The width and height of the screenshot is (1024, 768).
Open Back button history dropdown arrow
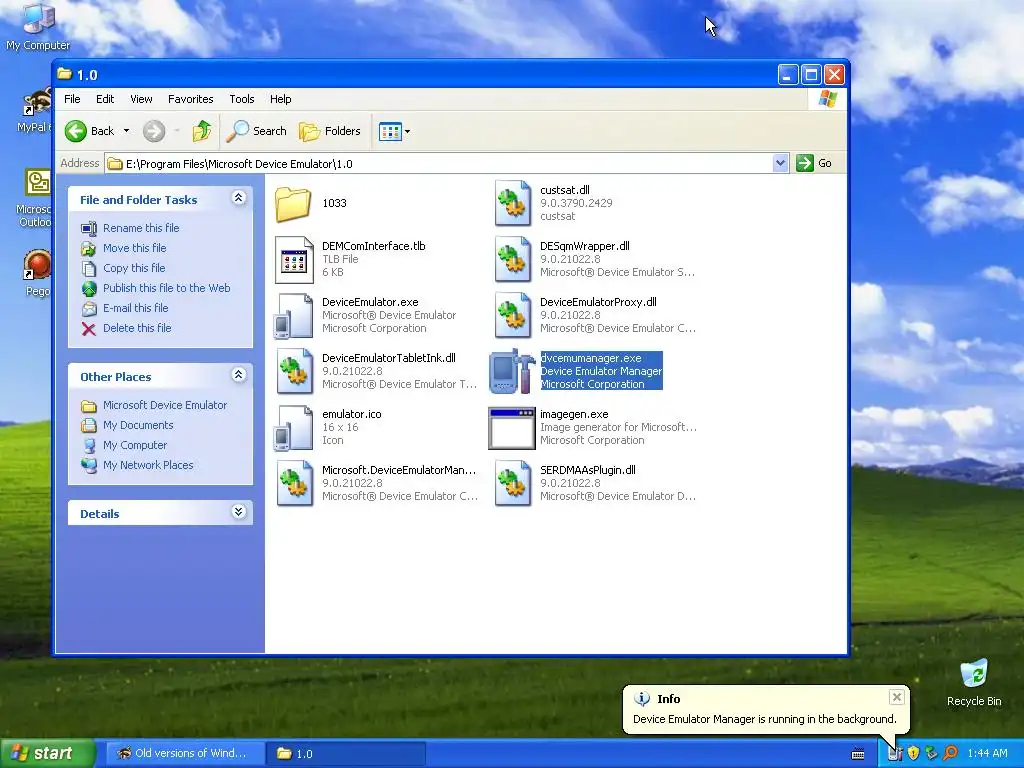(x=126, y=131)
